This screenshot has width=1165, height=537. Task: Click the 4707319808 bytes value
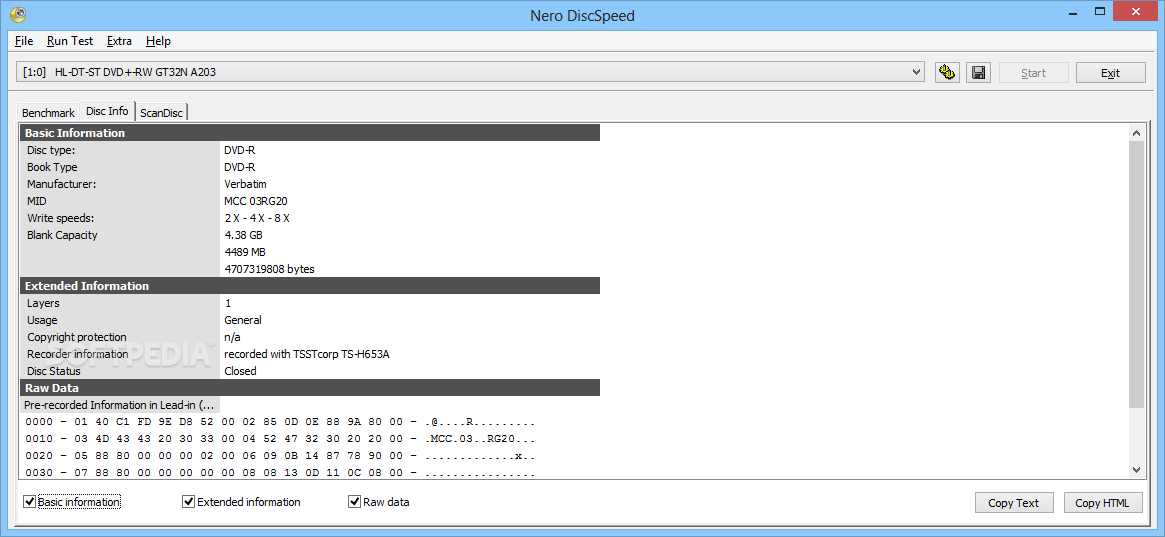(x=269, y=269)
